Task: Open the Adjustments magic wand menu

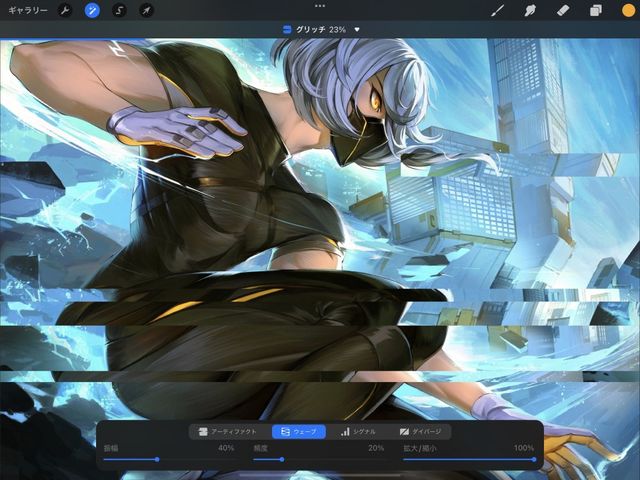Action: [92, 10]
